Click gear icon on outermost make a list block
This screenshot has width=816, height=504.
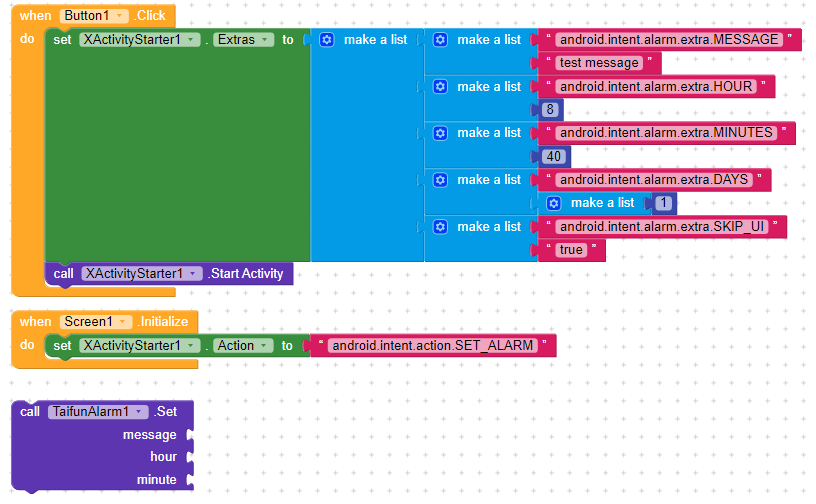point(327,40)
